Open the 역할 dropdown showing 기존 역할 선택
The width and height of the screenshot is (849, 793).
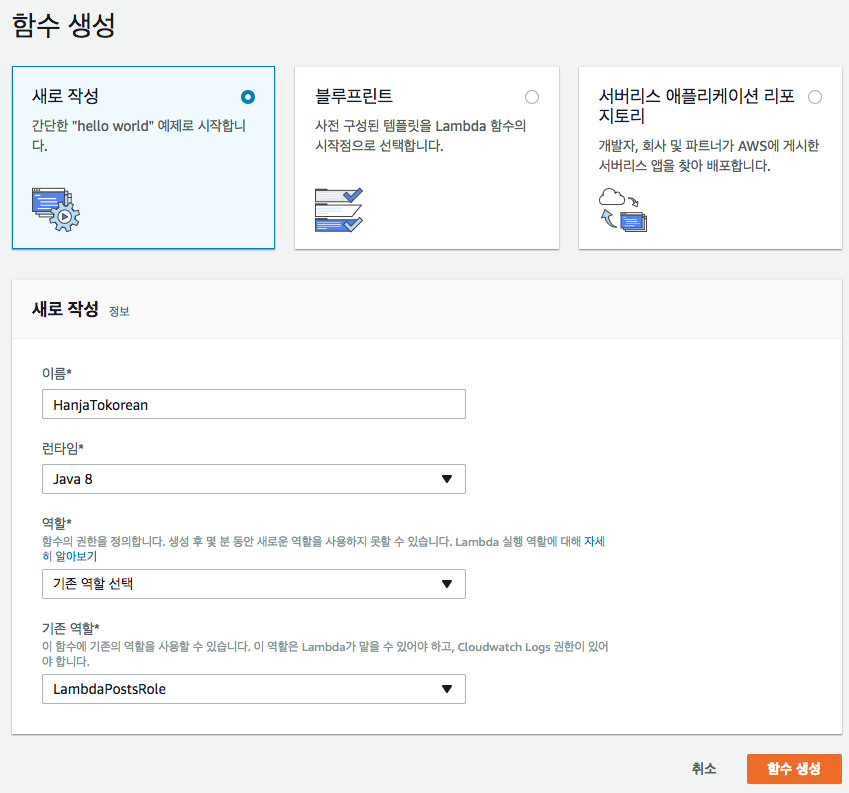click(254, 584)
